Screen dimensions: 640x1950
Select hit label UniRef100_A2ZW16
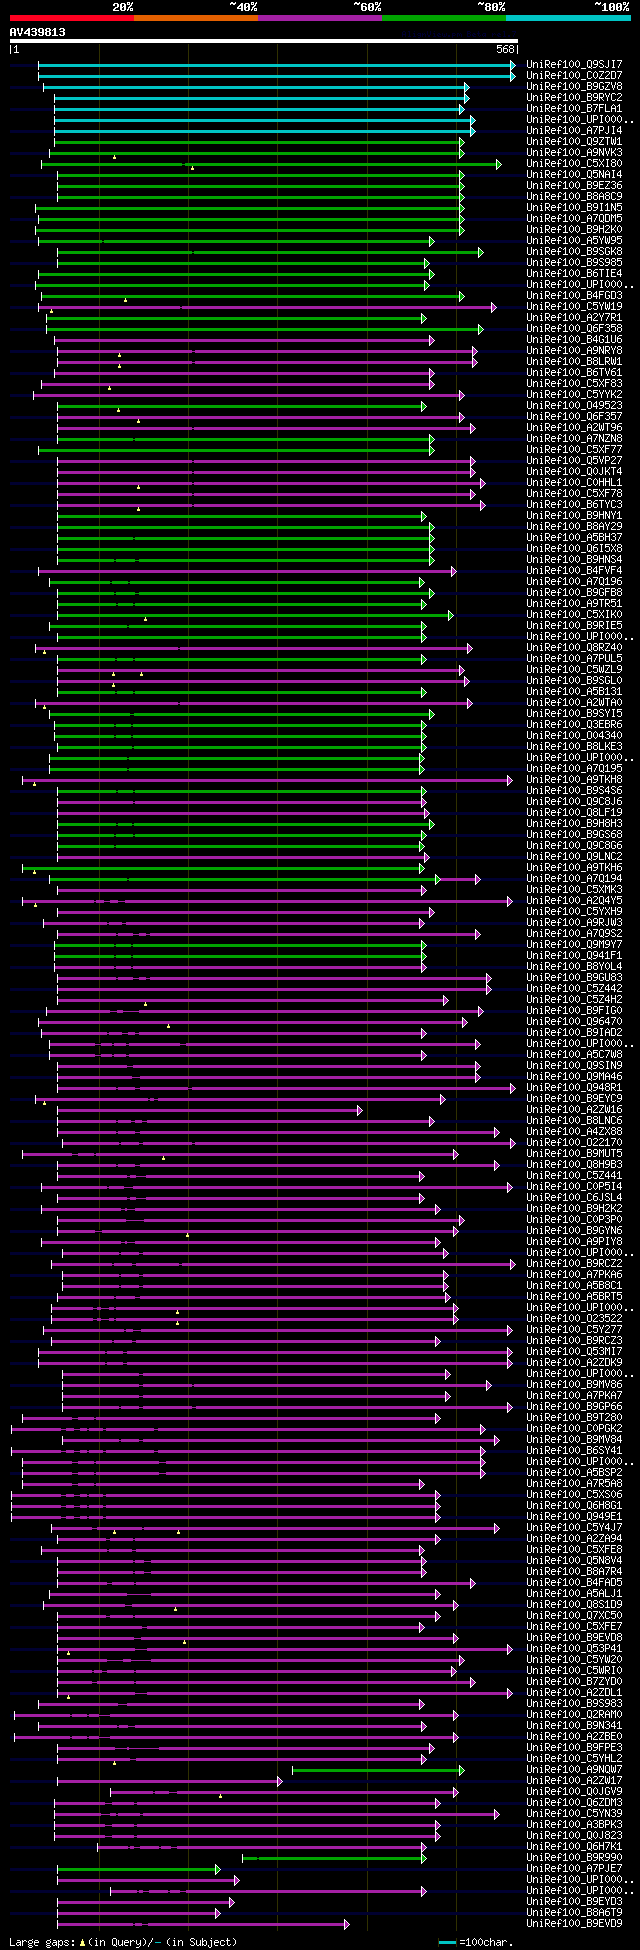(574, 1109)
